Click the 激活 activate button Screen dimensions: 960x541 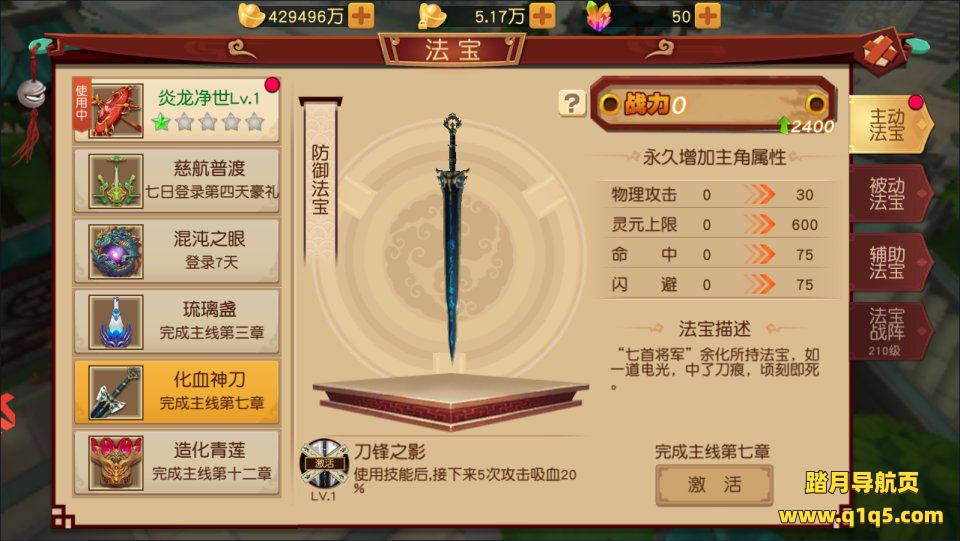click(714, 485)
